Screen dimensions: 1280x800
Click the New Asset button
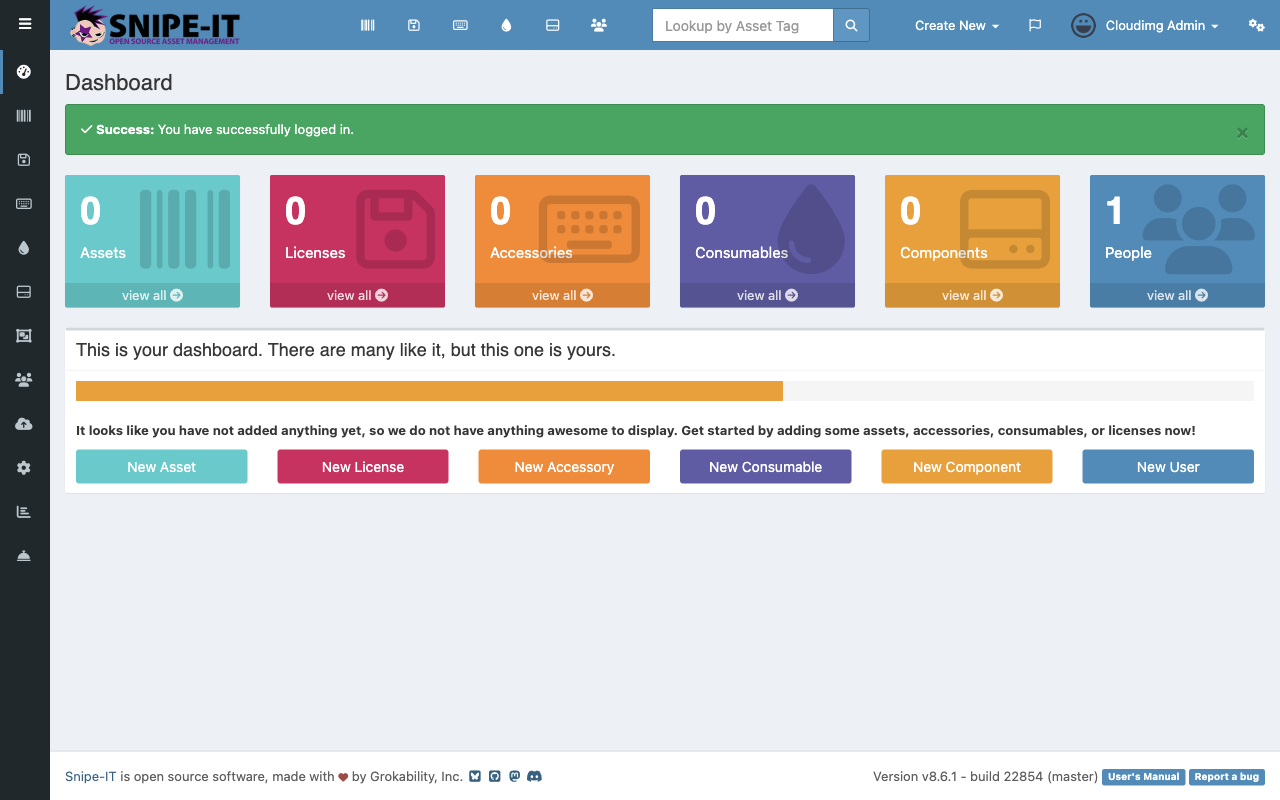pyautogui.click(x=161, y=467)
